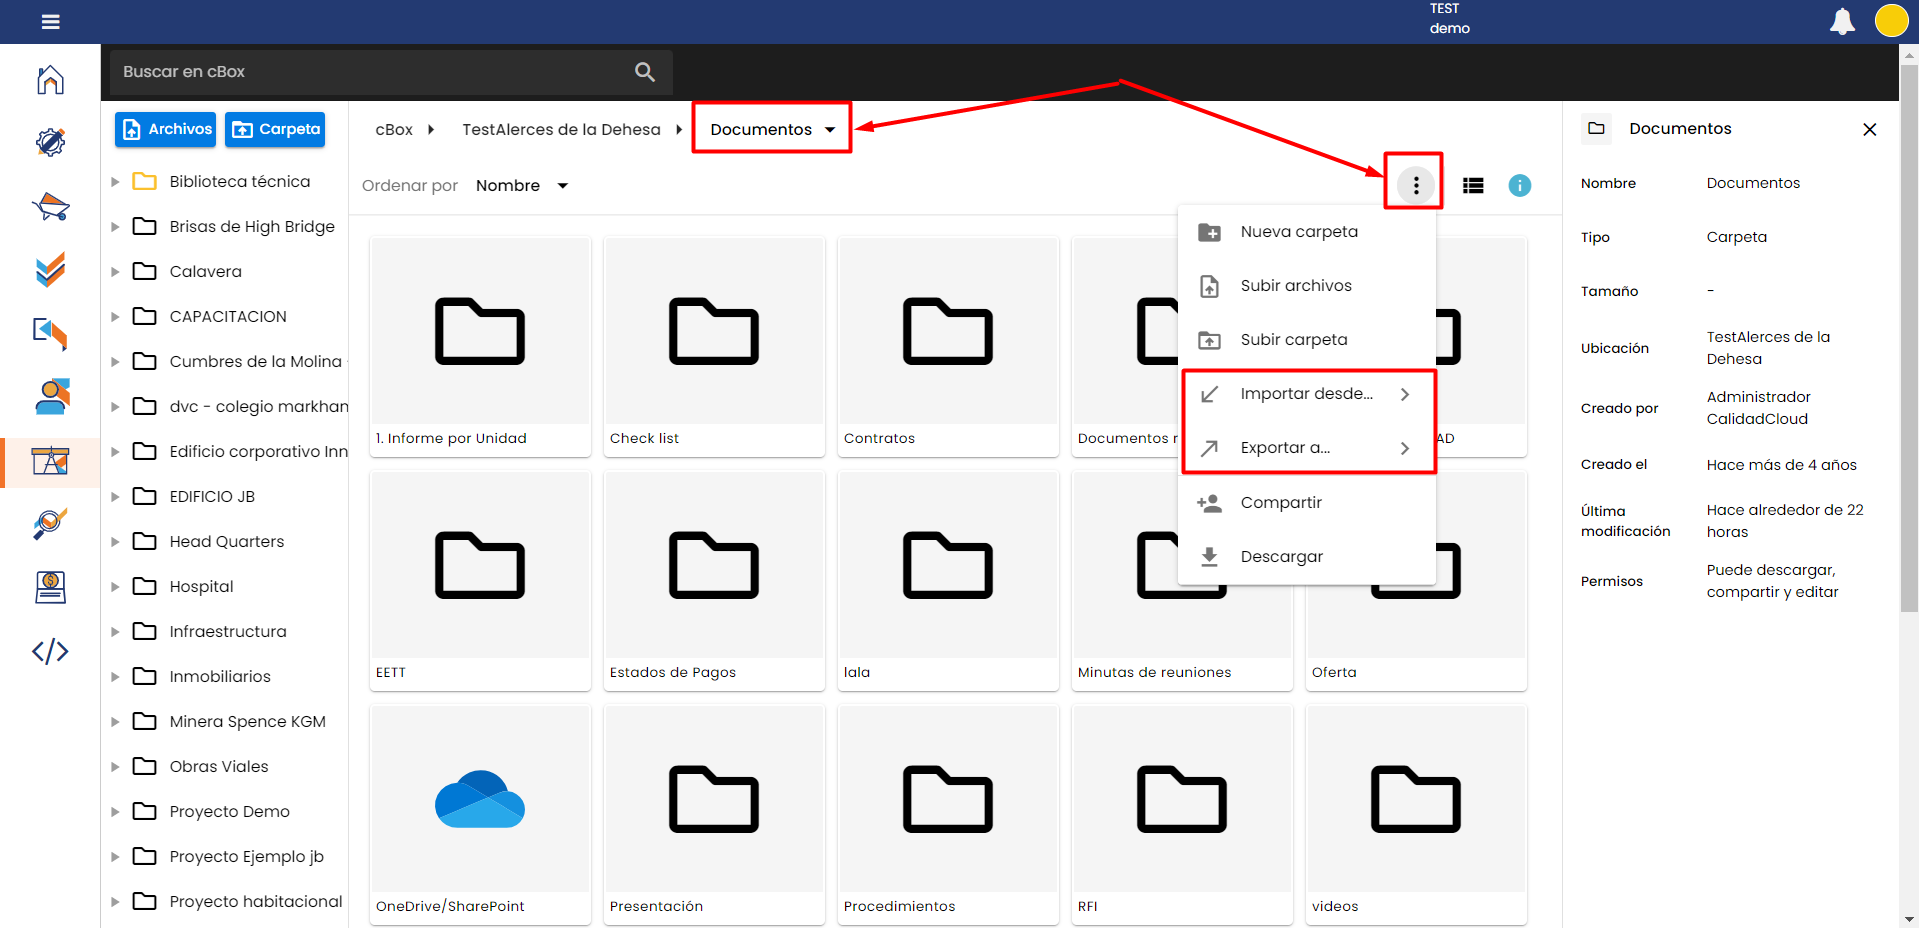Image resolution: width=1919 pixels, height=928 pixels.
Task: Go to TestAlerces de la Dehesa breadcrumb
Action: point(561,130)
